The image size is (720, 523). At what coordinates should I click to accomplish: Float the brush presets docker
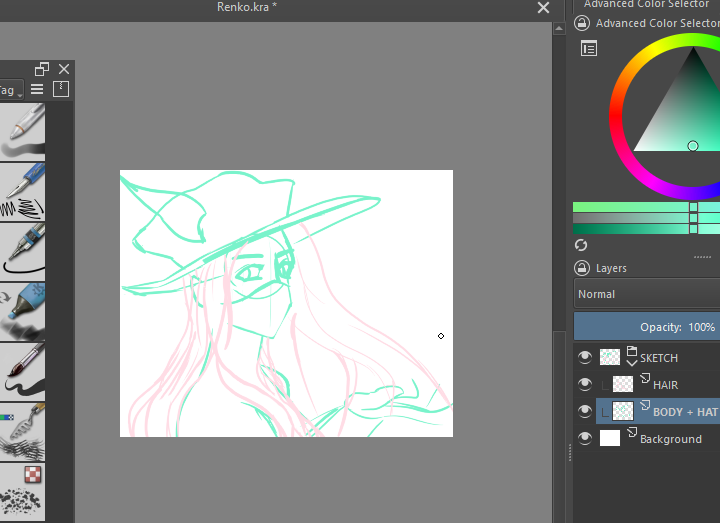point(42,69)
